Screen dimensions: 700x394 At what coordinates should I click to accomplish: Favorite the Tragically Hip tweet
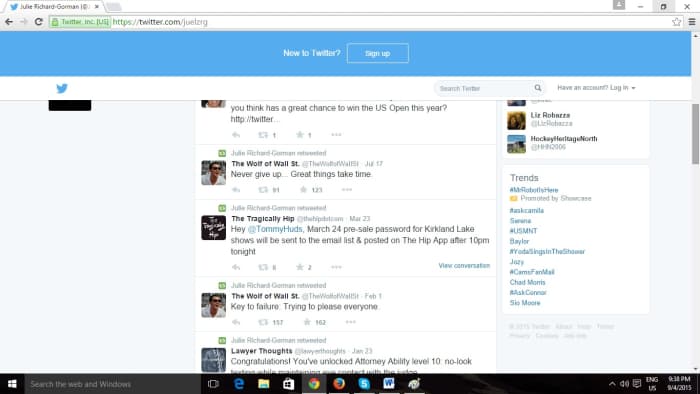coord(300,267)
